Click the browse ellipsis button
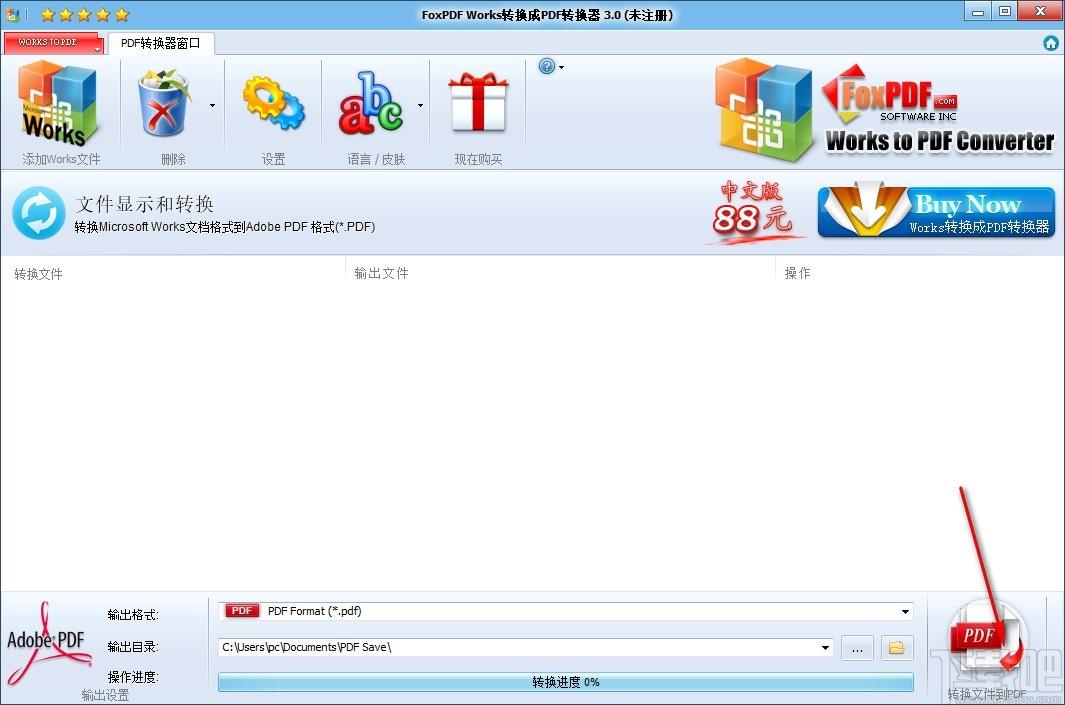Image resolution: width=1065 pixels, height=705 pixels. pyautogui.click(x=857, y=648)
